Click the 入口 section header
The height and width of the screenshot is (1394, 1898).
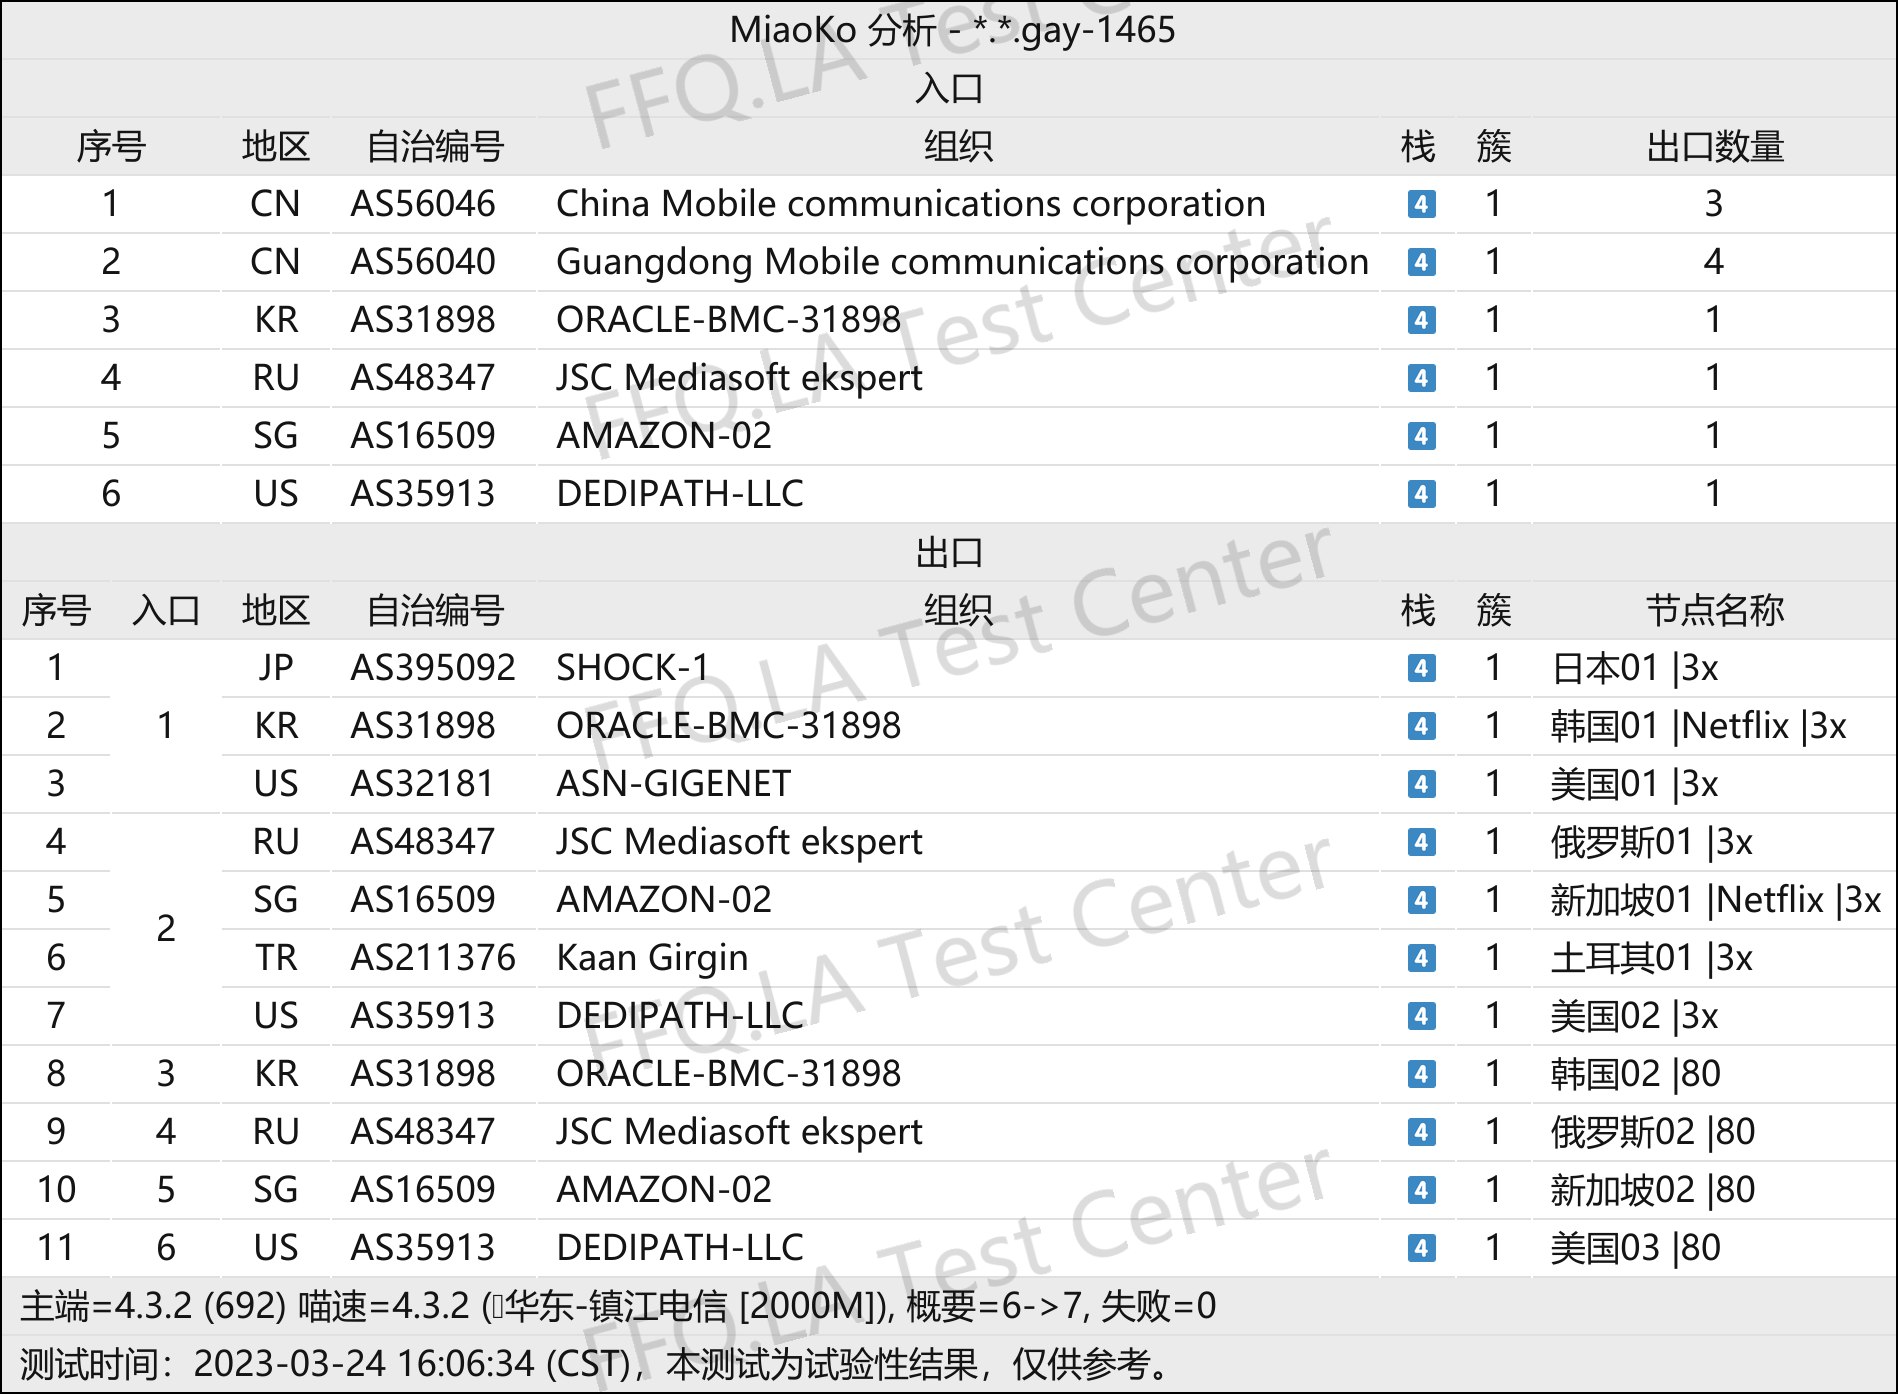(x=949, y=88)
